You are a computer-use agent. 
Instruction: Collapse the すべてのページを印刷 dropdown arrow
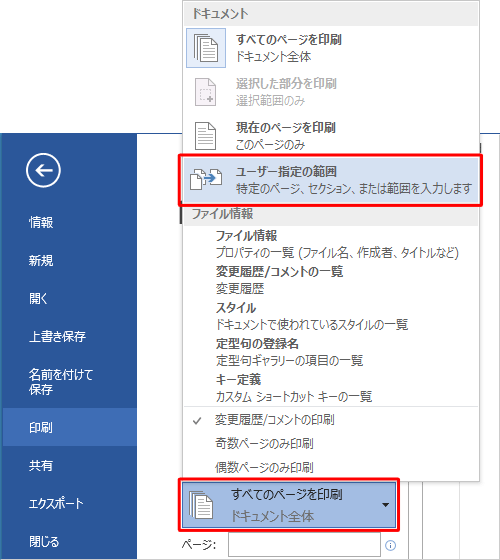385,505
